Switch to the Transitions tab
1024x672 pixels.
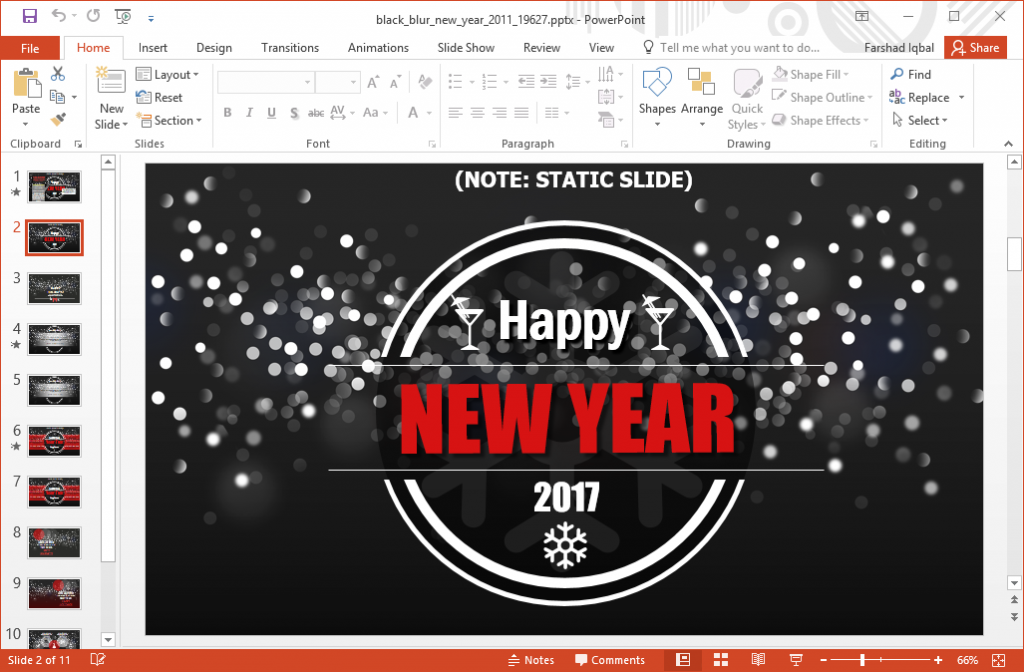pos(289,47)
